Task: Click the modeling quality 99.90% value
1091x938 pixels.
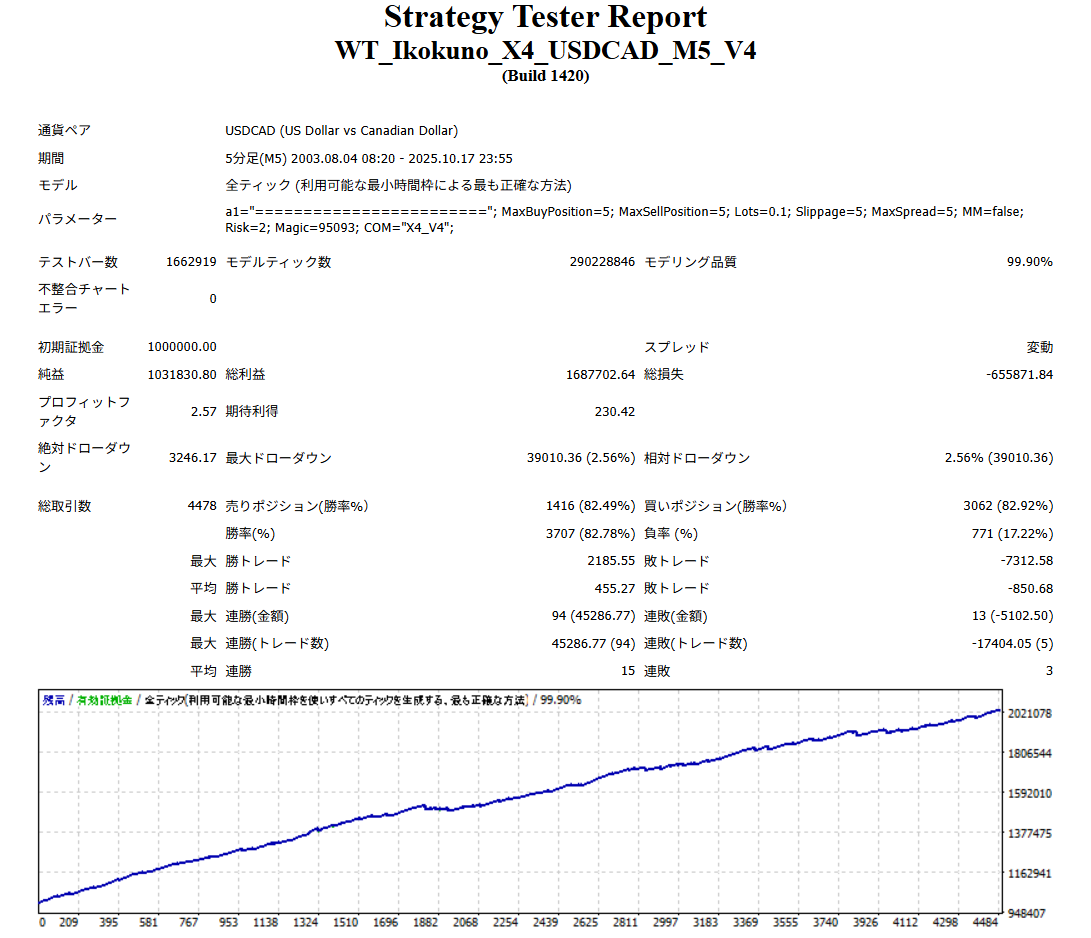Action: pos(1029,262)
